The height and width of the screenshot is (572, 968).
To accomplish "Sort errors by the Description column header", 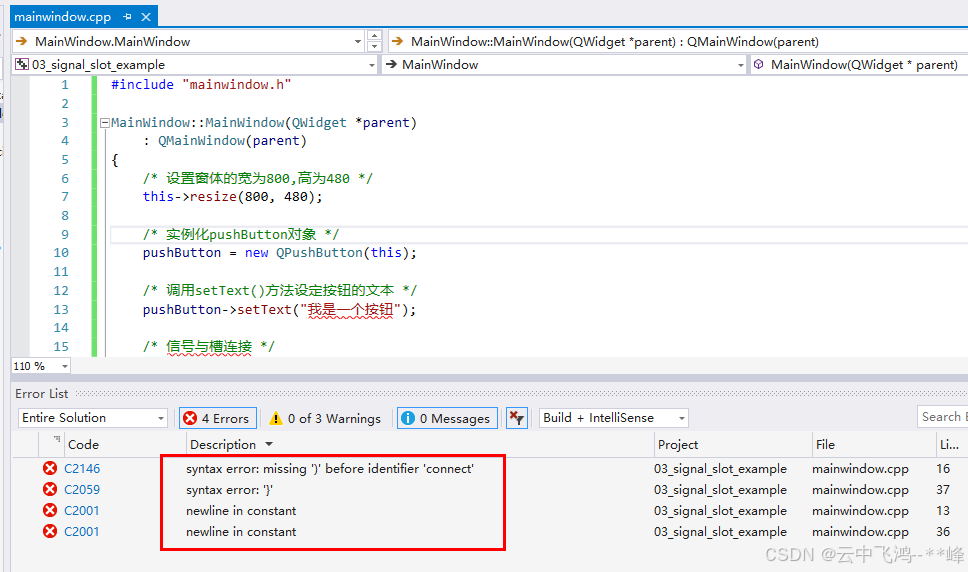I will tap(223, 444).
